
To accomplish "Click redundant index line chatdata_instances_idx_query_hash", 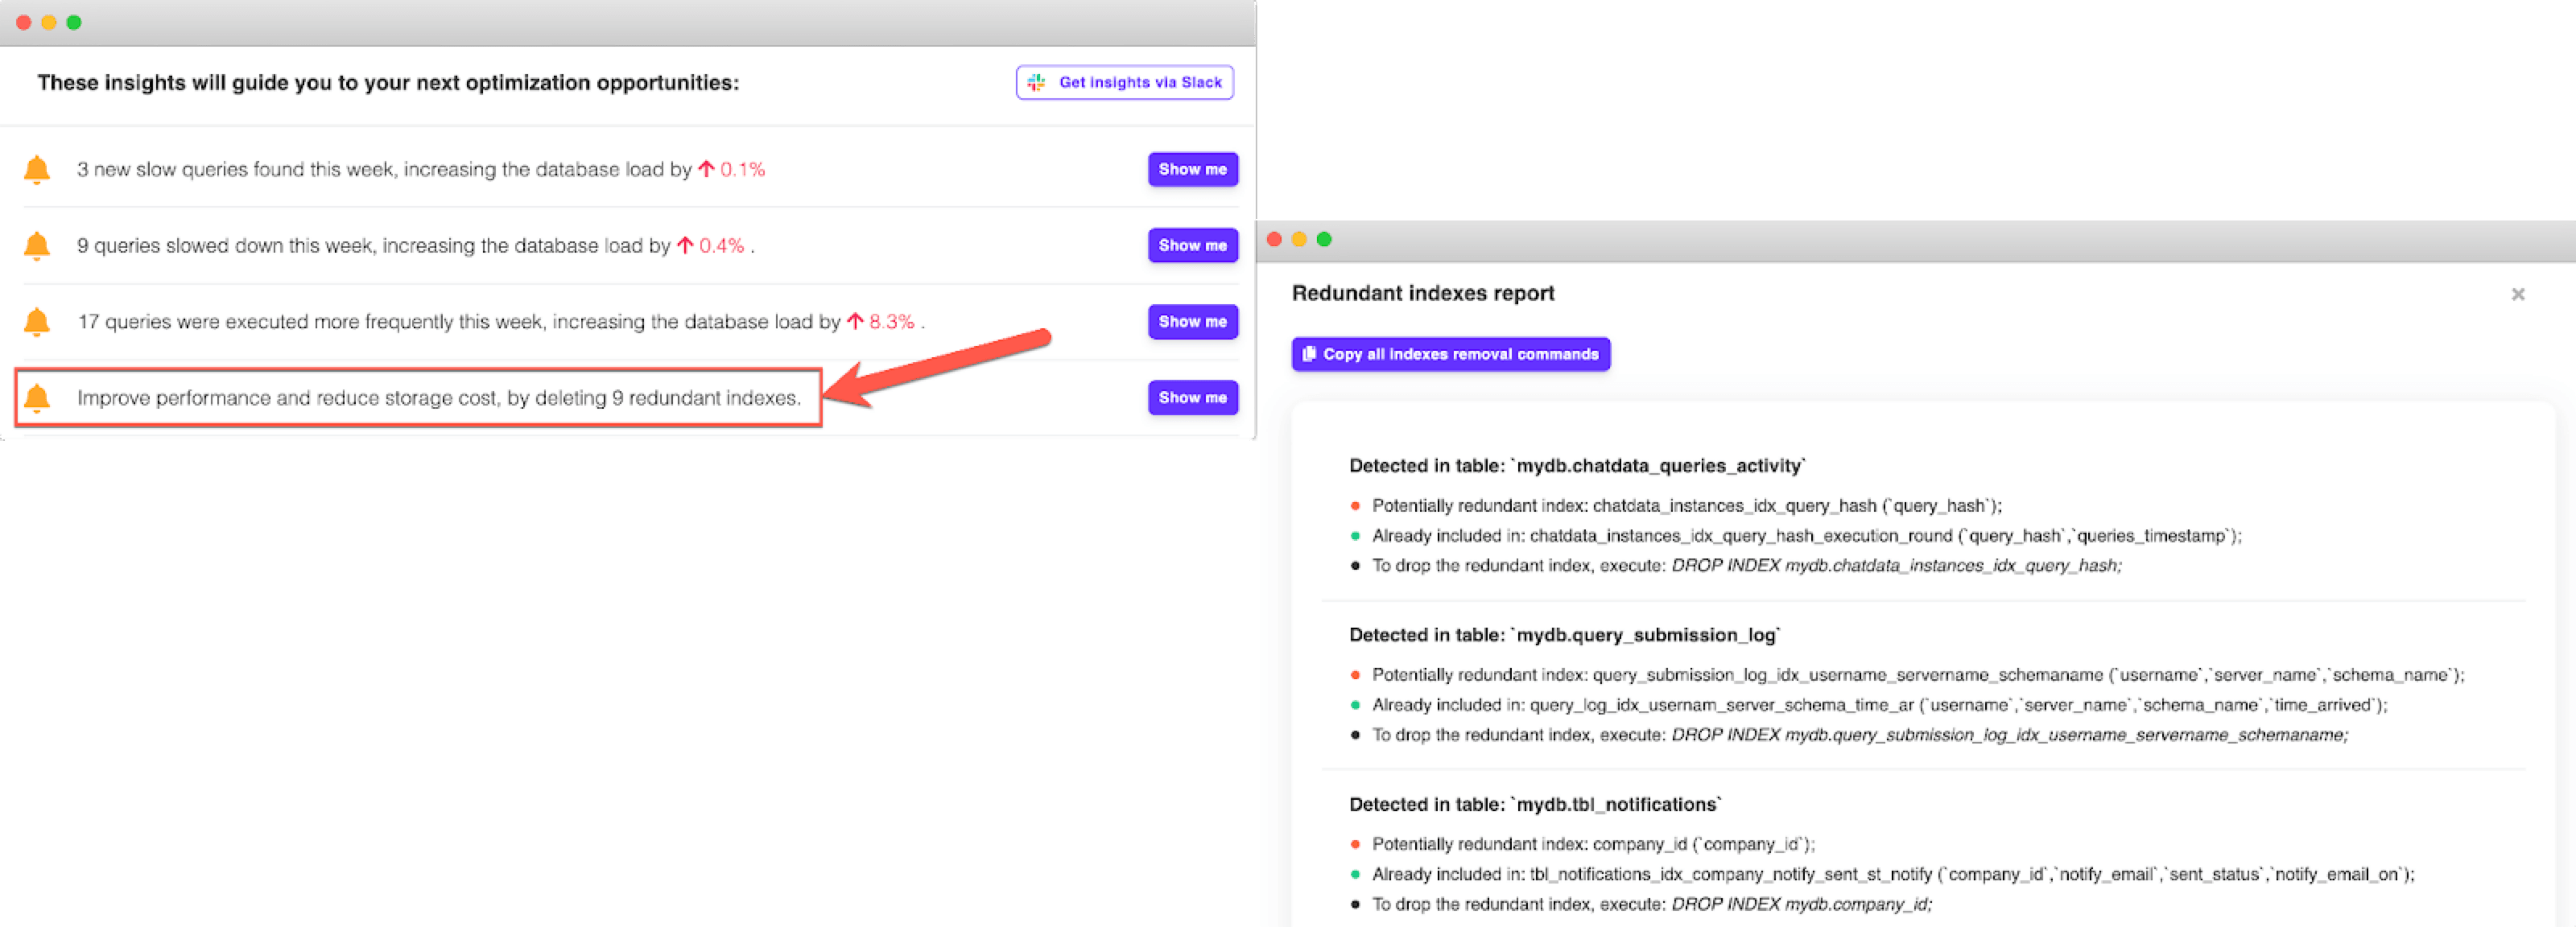I will (x=1687, y=505).
